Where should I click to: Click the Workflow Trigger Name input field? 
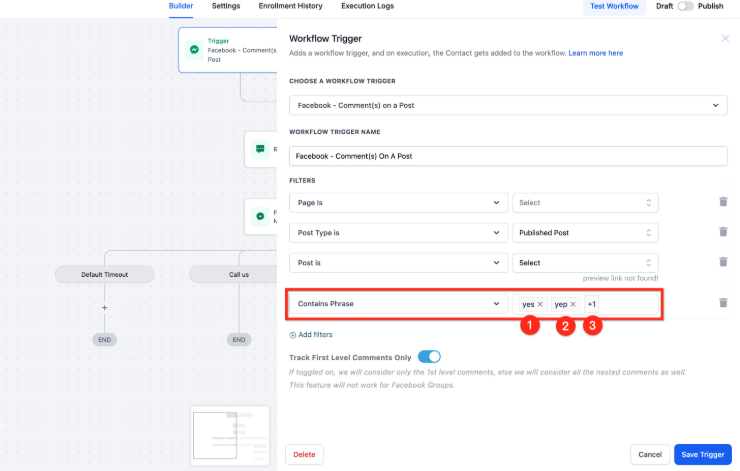507,156
